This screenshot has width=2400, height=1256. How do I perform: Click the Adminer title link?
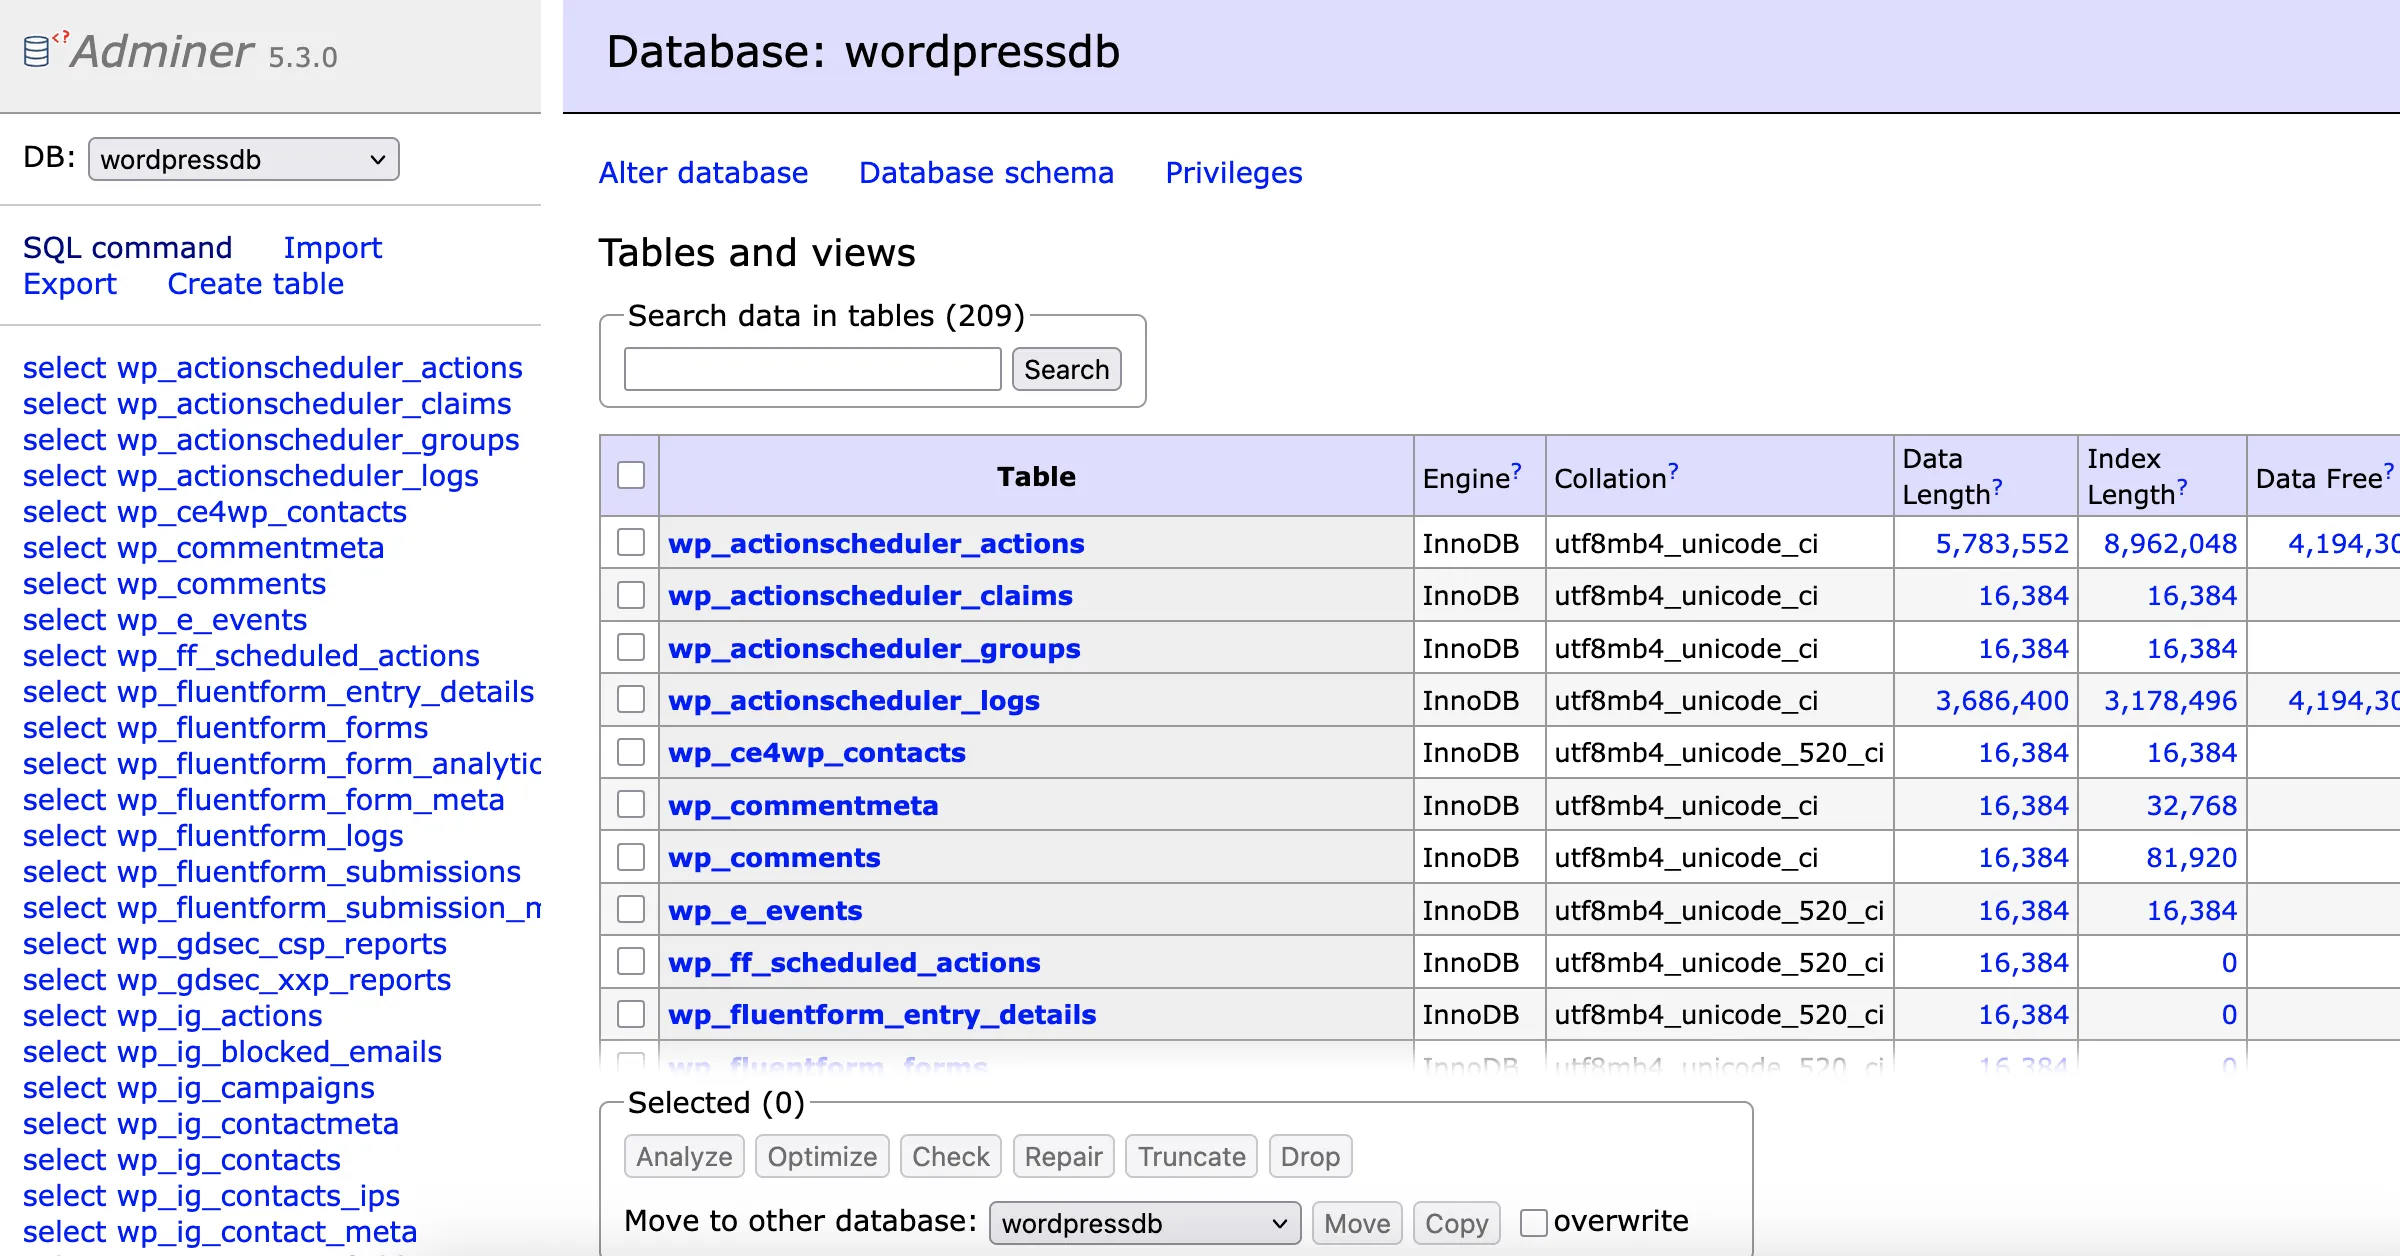[162, 51]
